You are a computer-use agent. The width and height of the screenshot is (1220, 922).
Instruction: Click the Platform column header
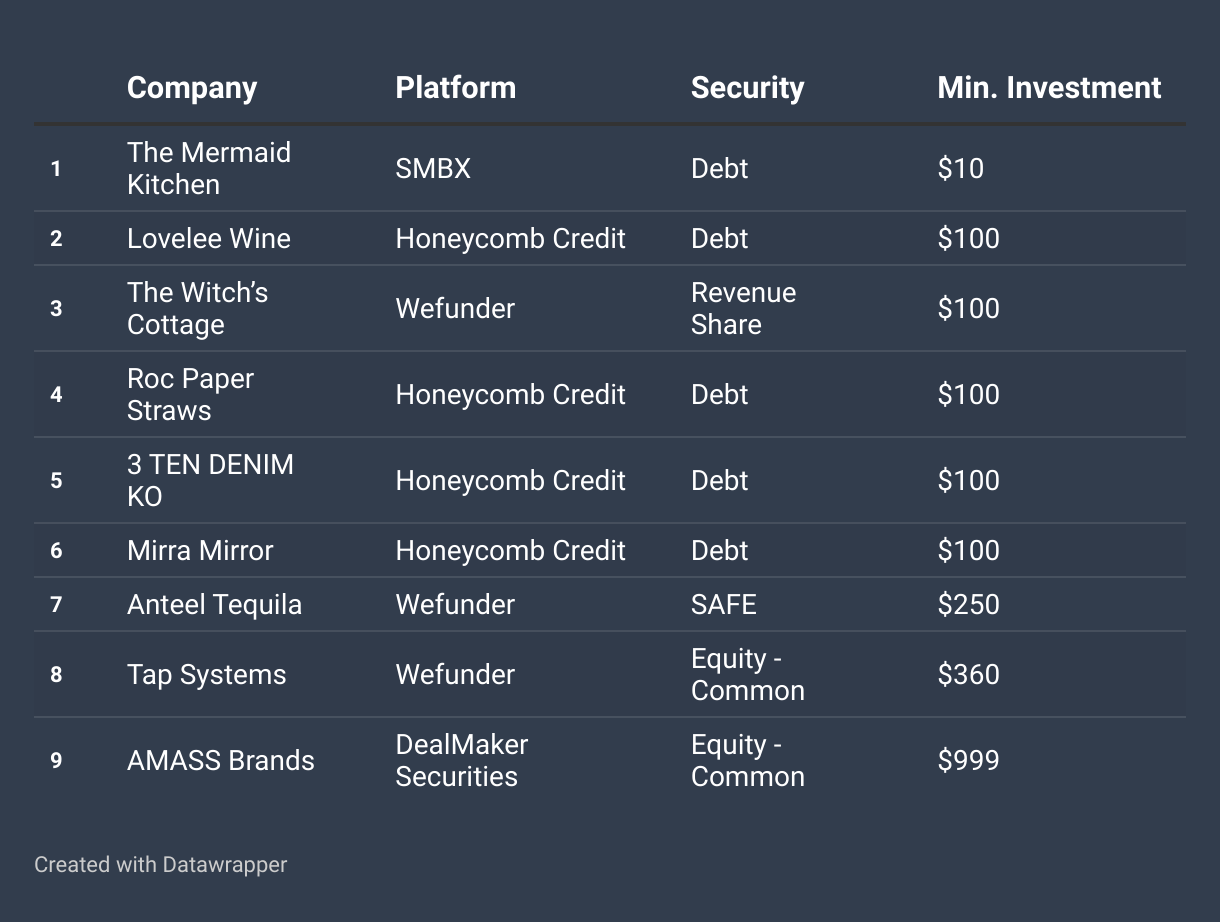(456, 88)
